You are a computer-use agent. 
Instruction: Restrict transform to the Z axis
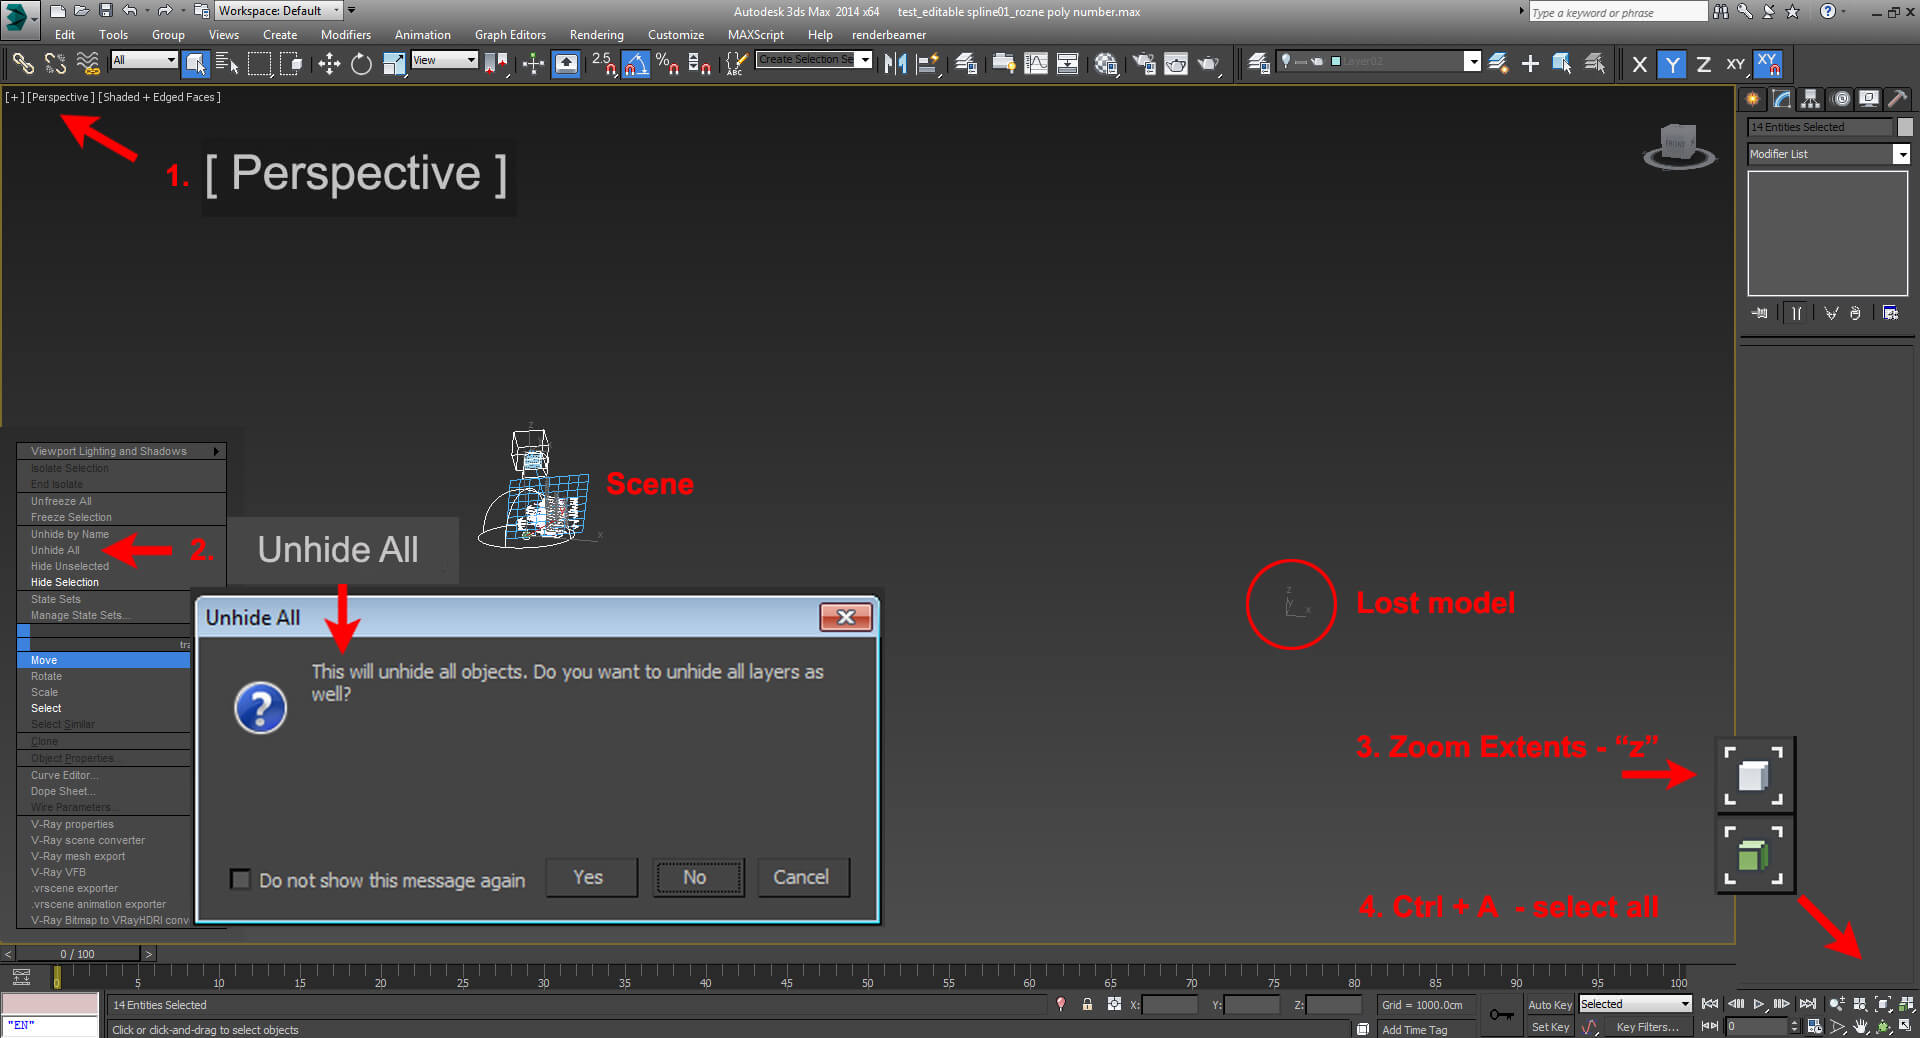tap(1704, 65)
